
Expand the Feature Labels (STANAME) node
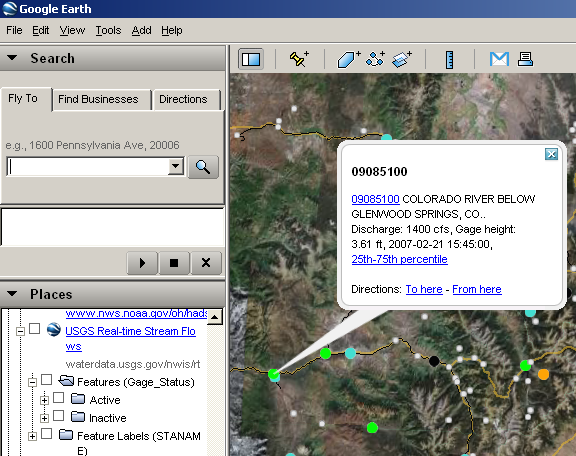point(32,436)
